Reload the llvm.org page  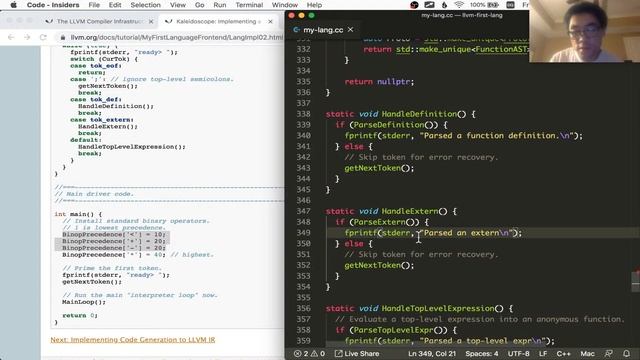pyautogui.click(x=43, y=37)
